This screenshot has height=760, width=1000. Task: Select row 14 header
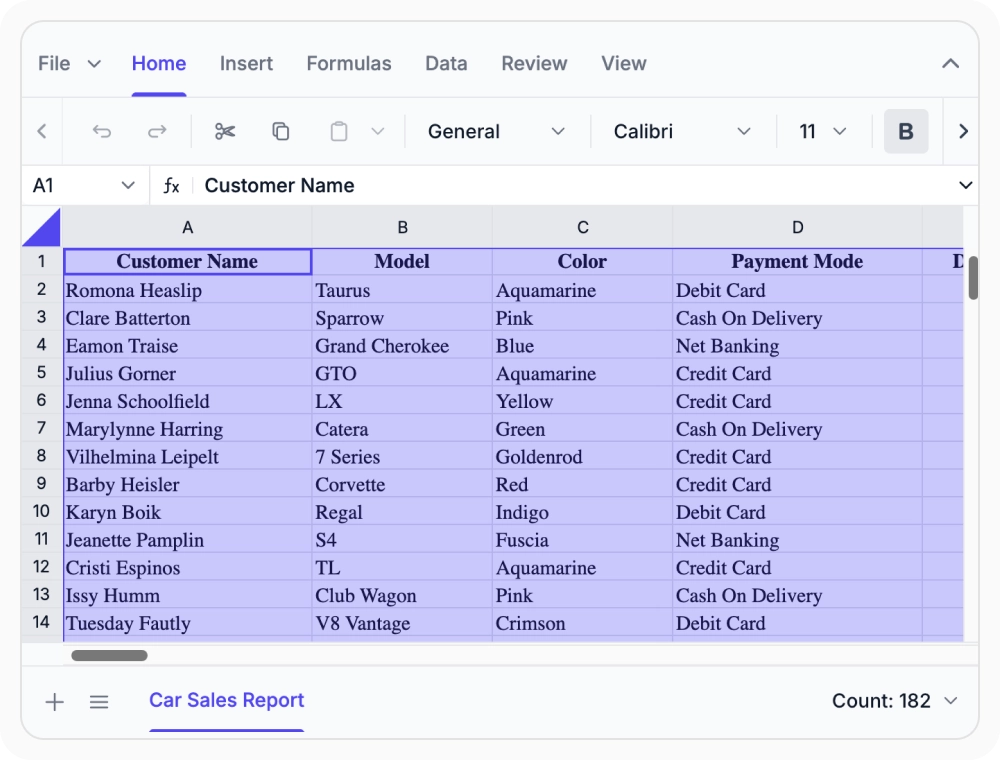(x=42, y=622)
